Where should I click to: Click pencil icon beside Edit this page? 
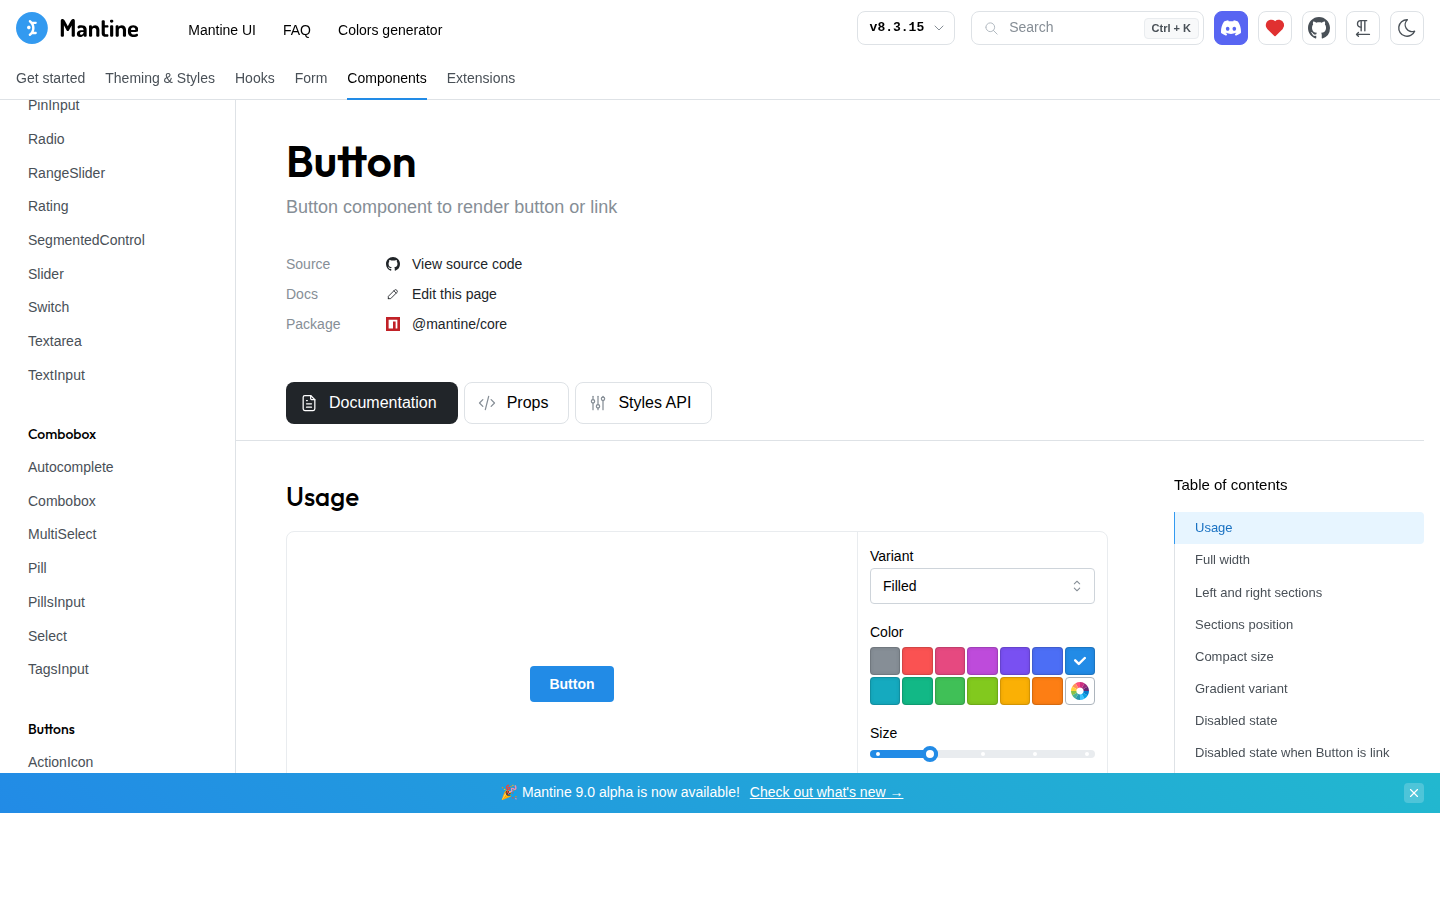[x=393, y=294]
